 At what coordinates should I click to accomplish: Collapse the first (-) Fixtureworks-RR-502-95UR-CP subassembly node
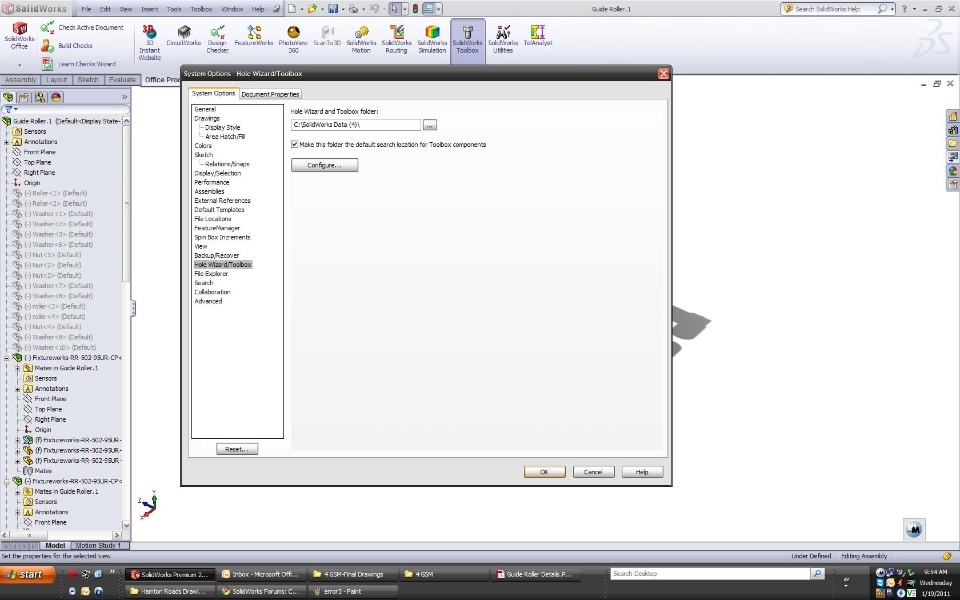[x=7, y=358]
